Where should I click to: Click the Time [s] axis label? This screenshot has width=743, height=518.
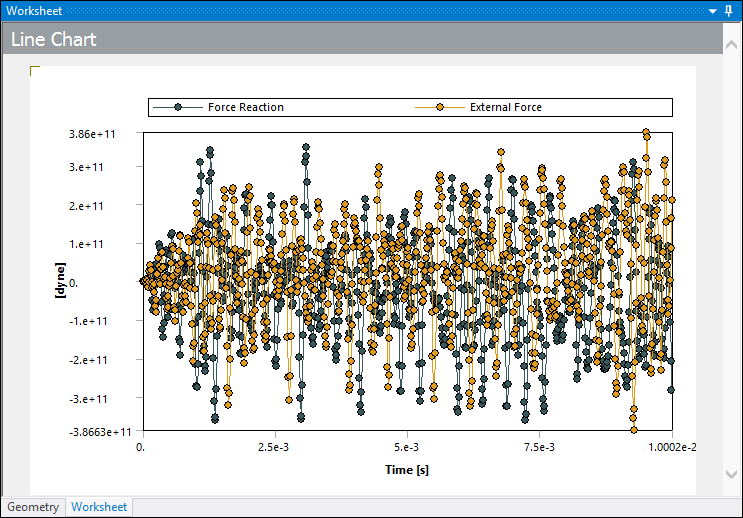click(407, 470)
